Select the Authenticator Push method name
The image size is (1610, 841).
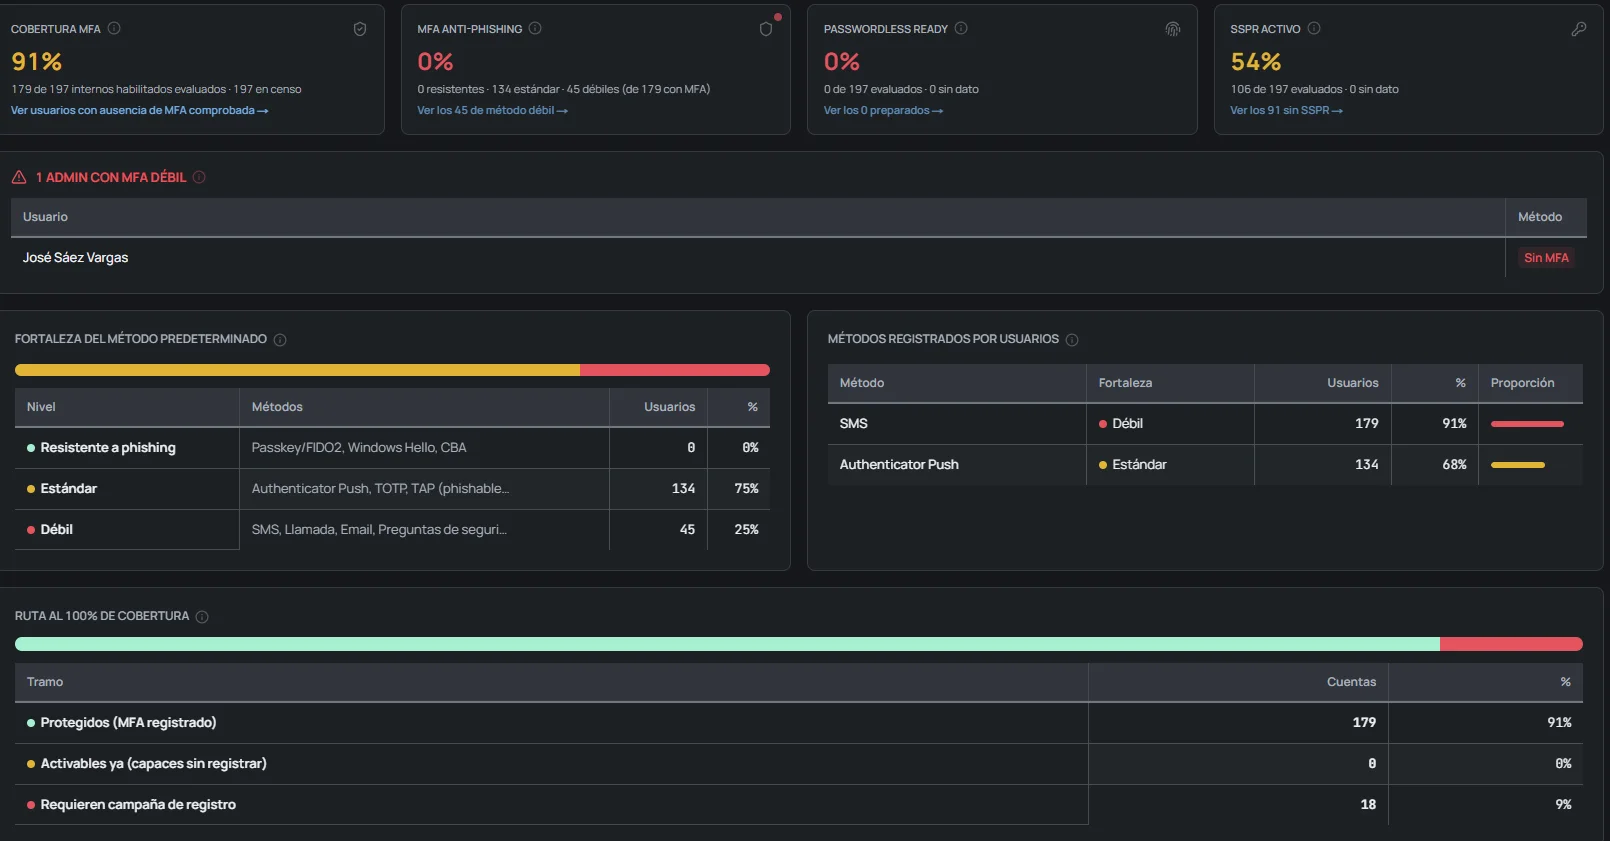point(899,465)
